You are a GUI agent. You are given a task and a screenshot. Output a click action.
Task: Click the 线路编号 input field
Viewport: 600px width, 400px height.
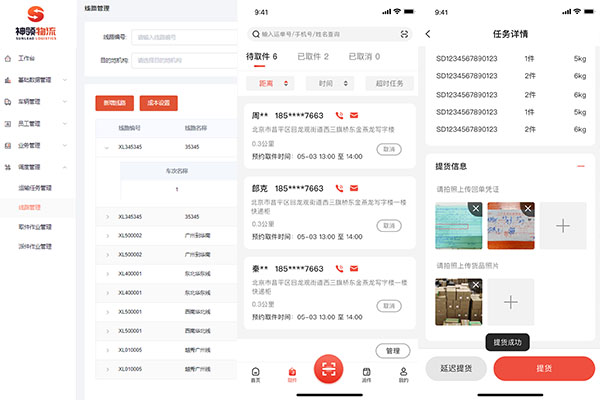point(184,37)
